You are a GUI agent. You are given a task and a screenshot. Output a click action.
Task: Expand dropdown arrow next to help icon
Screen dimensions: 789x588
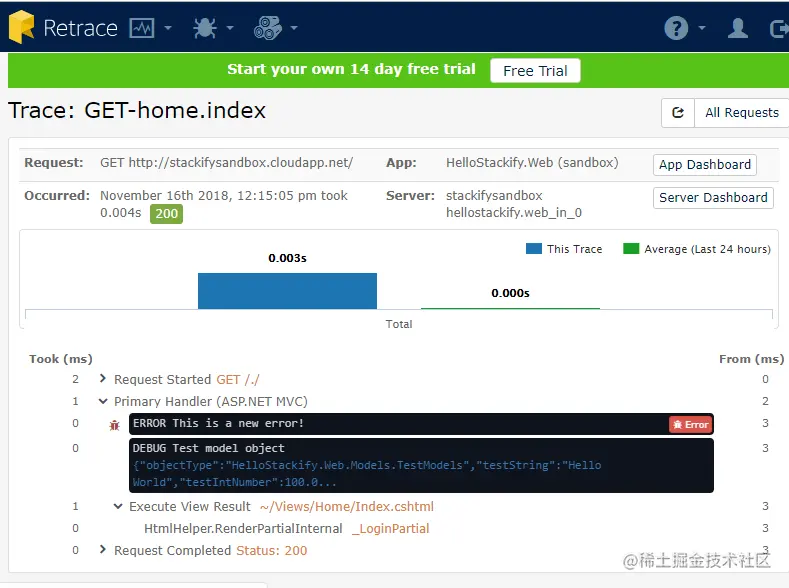coord(701,28)
